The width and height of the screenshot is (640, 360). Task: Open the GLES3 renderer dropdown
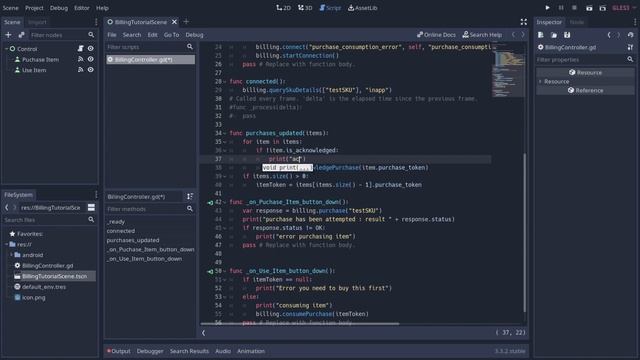[x=624, y=8]
